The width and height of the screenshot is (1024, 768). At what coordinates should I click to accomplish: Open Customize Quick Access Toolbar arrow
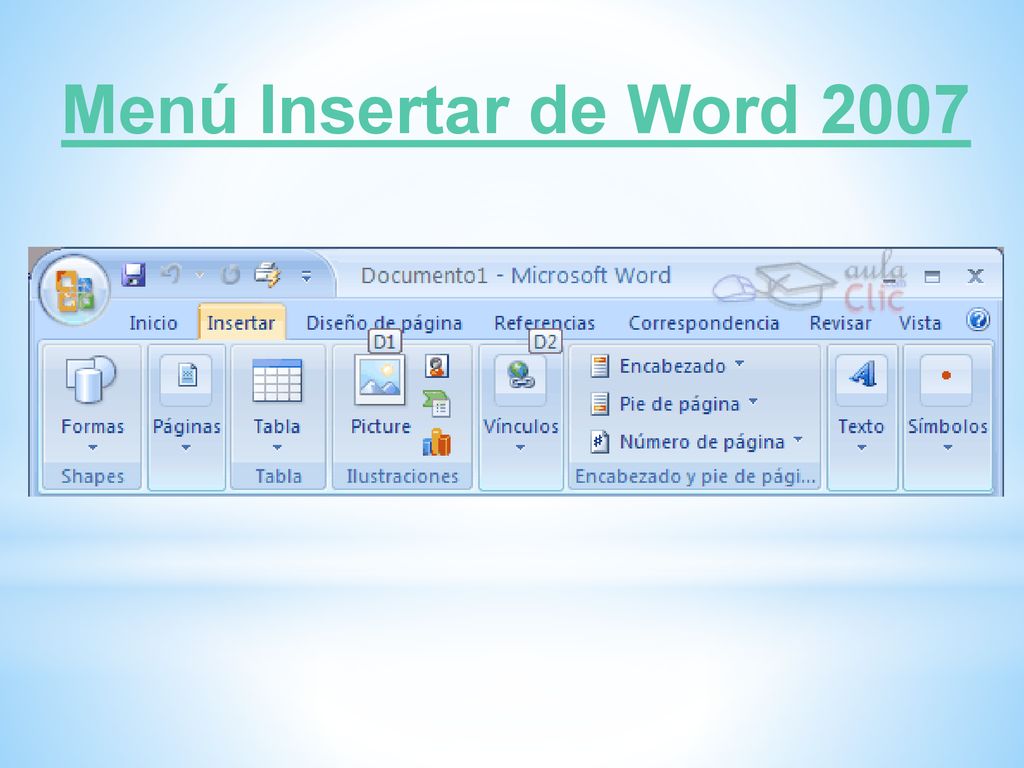306,276
